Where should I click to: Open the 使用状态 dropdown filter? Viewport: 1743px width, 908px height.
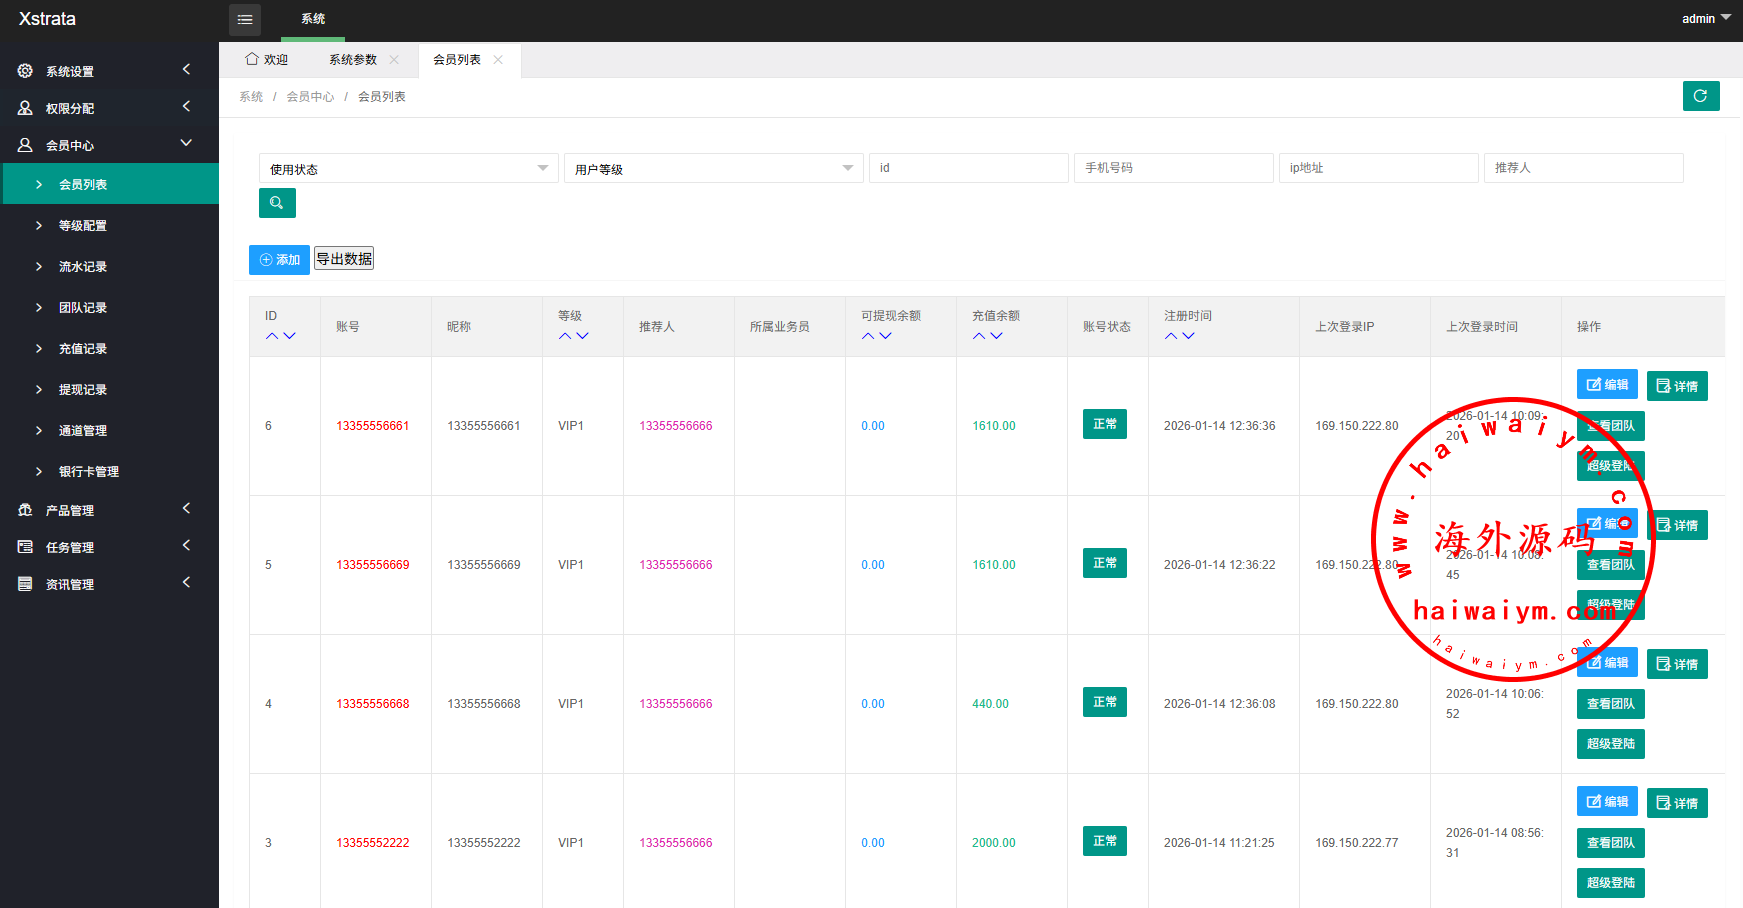point(408,168)
